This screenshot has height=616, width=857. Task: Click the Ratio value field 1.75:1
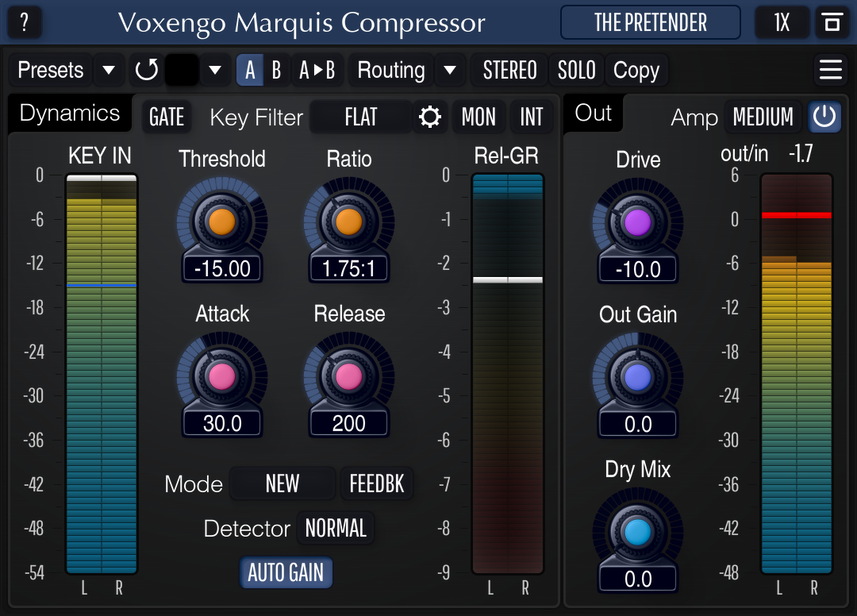348,268
